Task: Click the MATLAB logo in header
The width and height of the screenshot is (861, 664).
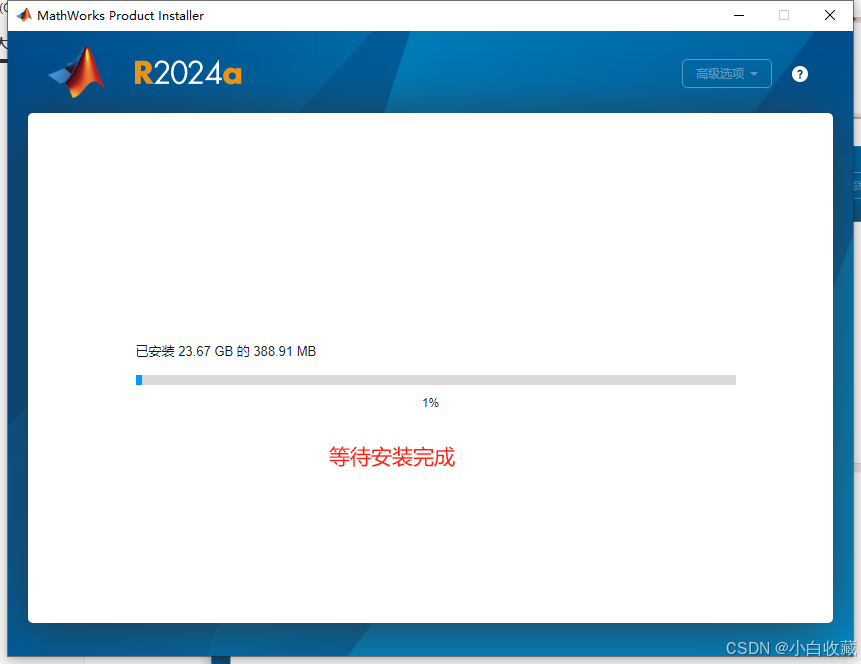Action: [x=77, y=72]
